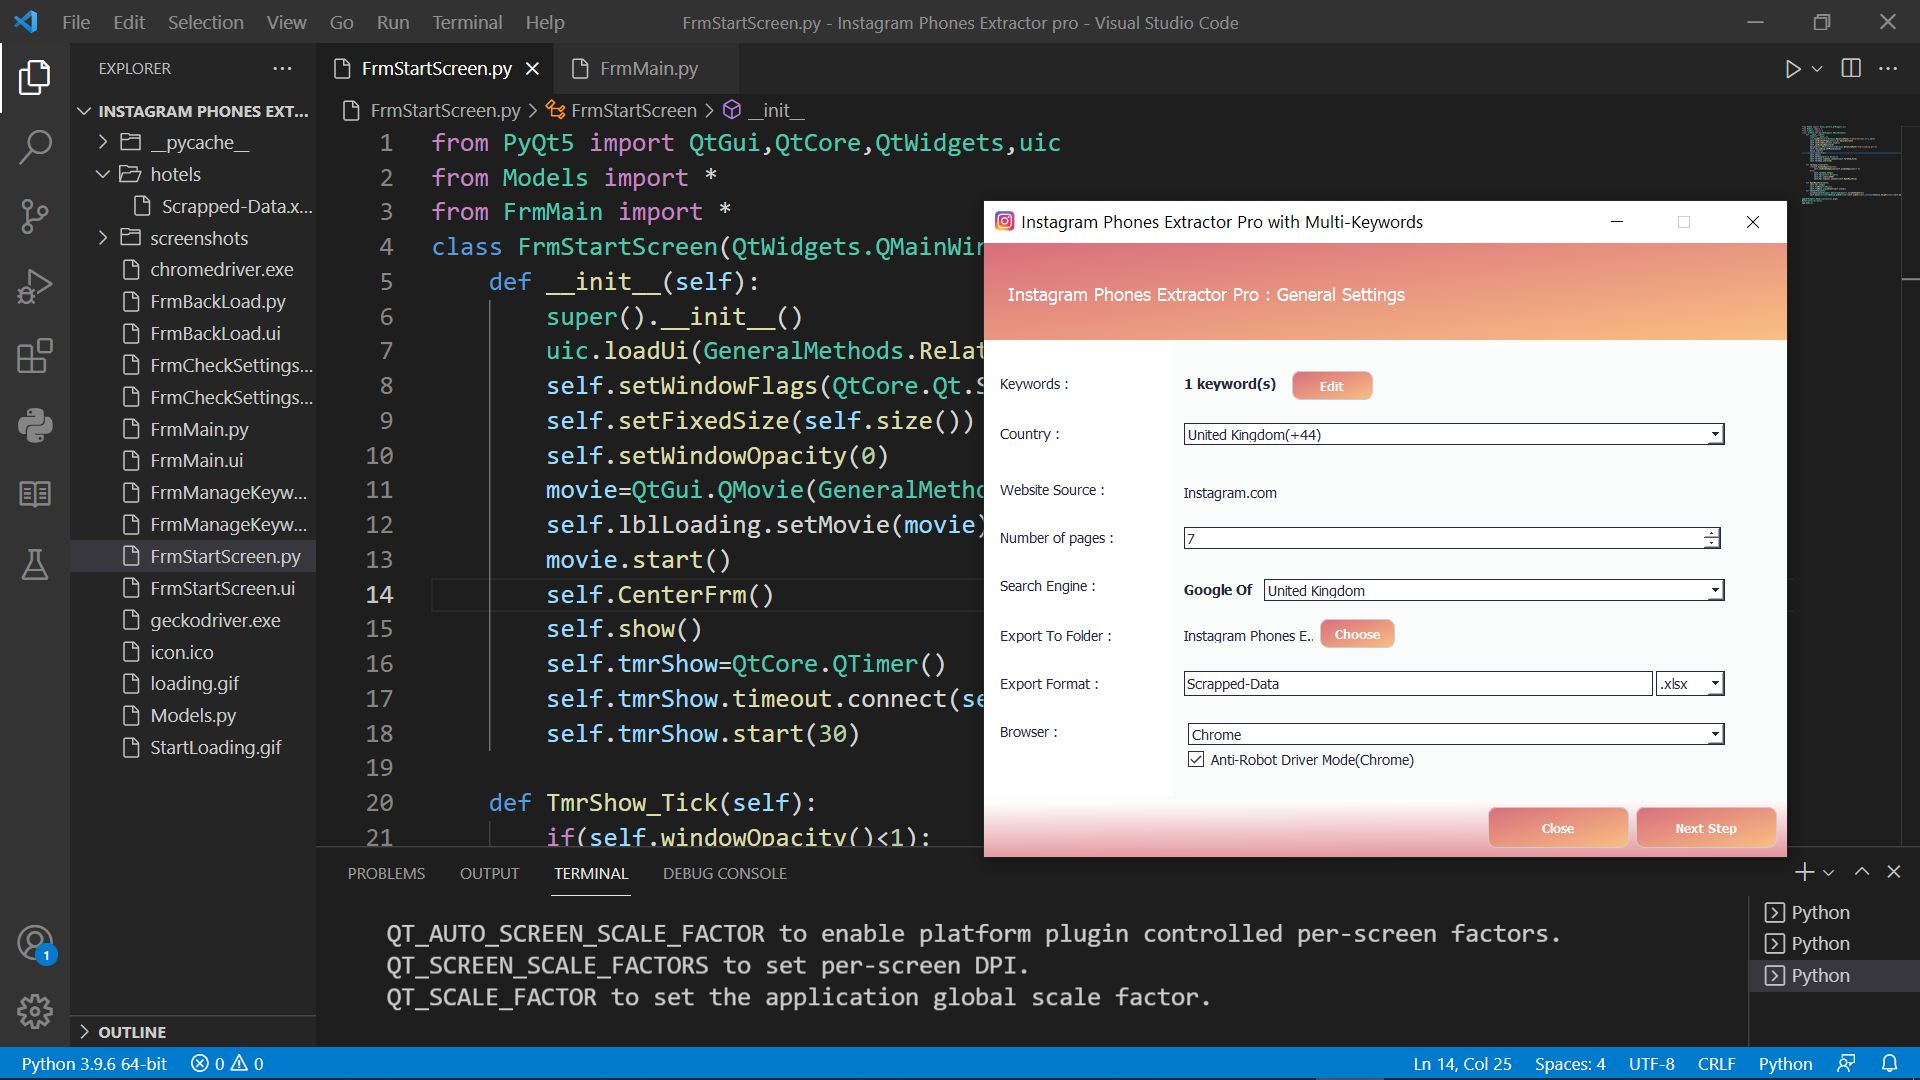Click the code minimap
Screen dimensions: 1920x1080
point(1850,165)
